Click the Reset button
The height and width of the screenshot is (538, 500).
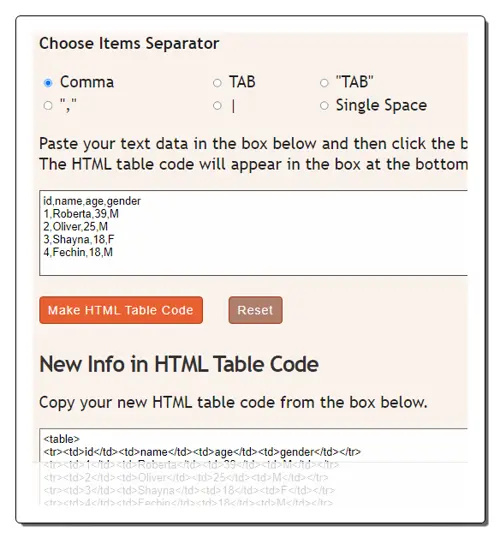pyautogui.click(x=256, y=310)
